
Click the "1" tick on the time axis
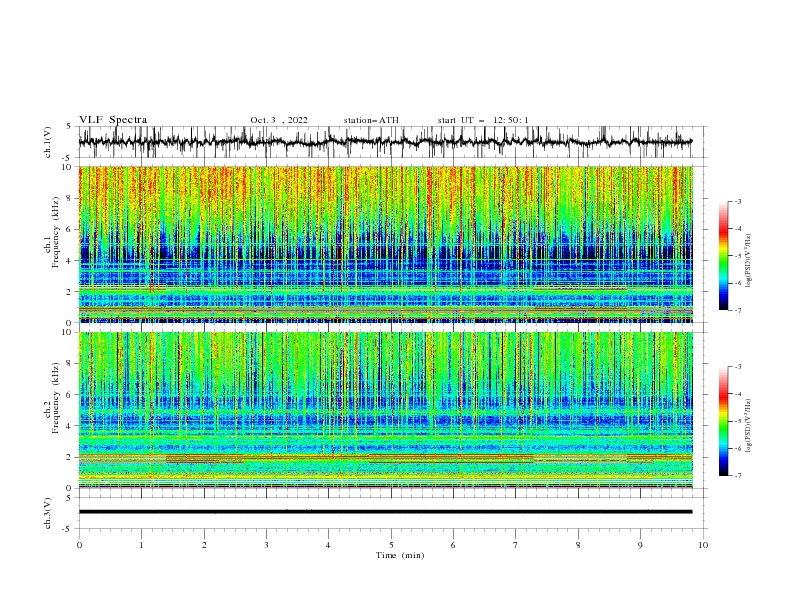click(x=141, y=545)
